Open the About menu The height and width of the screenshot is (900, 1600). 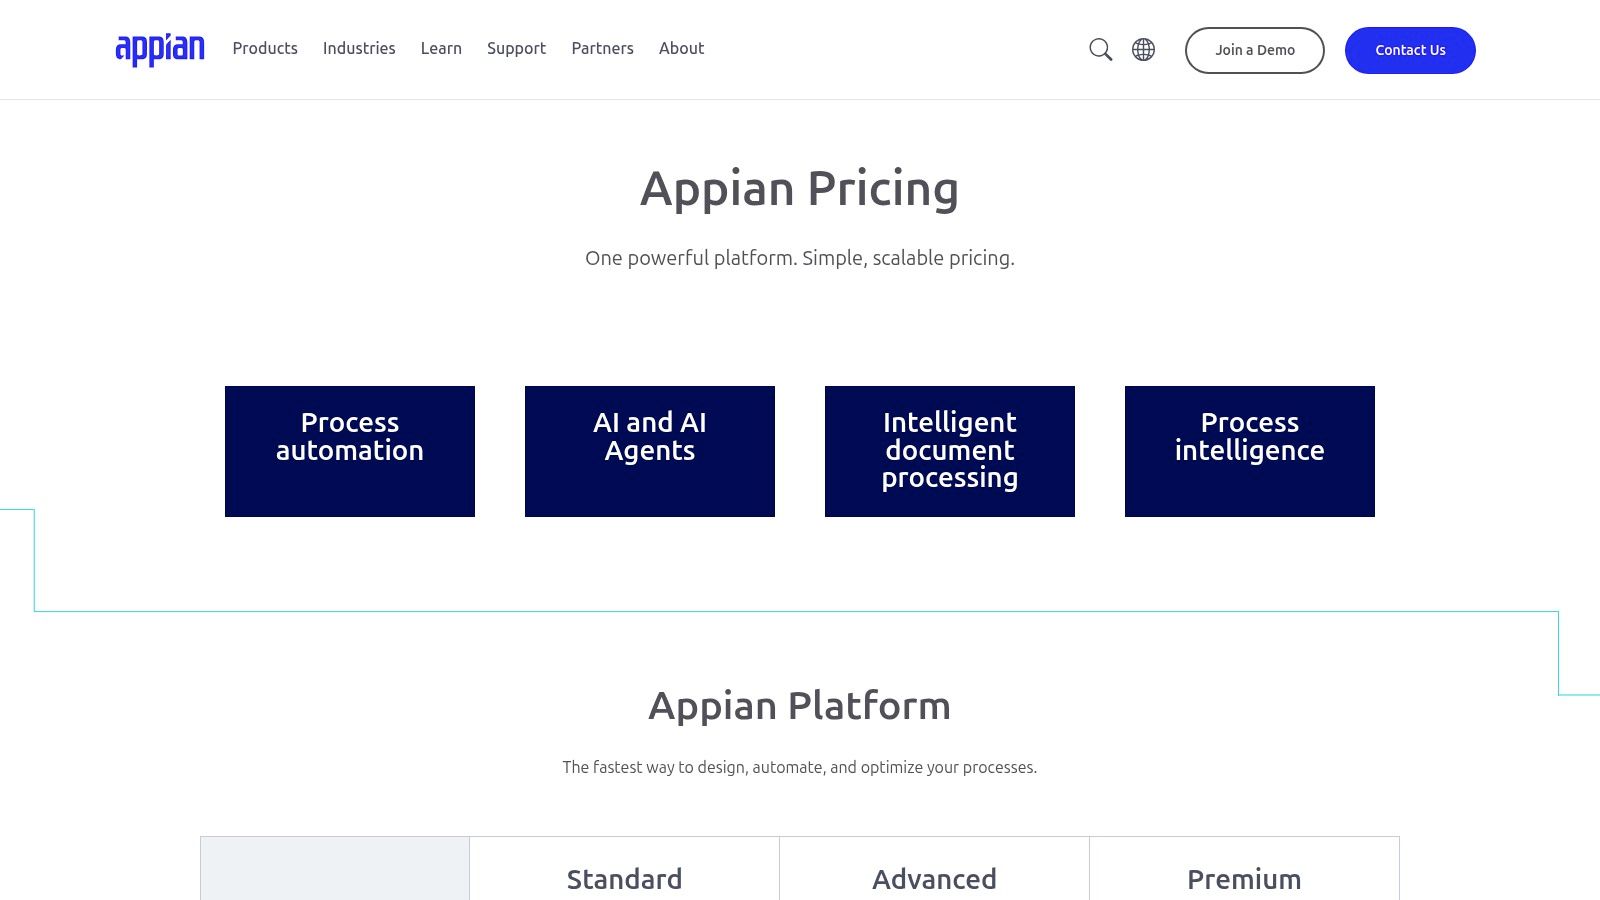pos(681,48)
